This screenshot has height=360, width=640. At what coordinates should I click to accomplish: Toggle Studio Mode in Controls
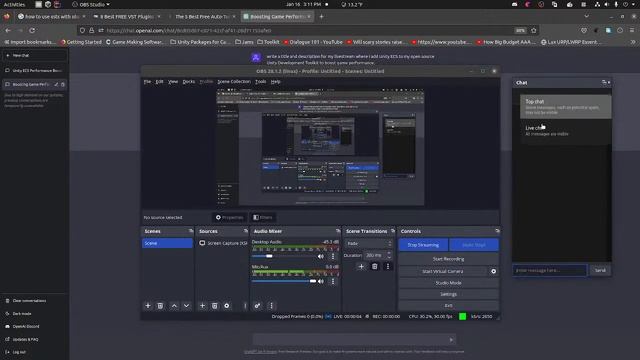pyautogui.click(x=448, y=282)
